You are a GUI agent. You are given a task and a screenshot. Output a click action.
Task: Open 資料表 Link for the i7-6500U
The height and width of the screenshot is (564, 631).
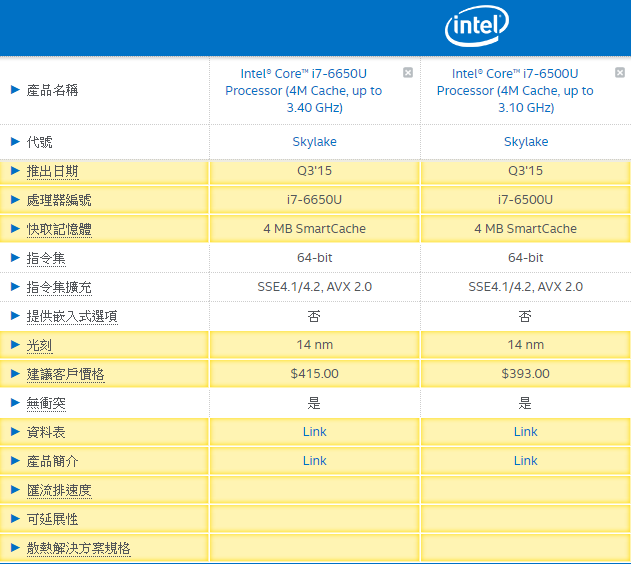(526, 432)
